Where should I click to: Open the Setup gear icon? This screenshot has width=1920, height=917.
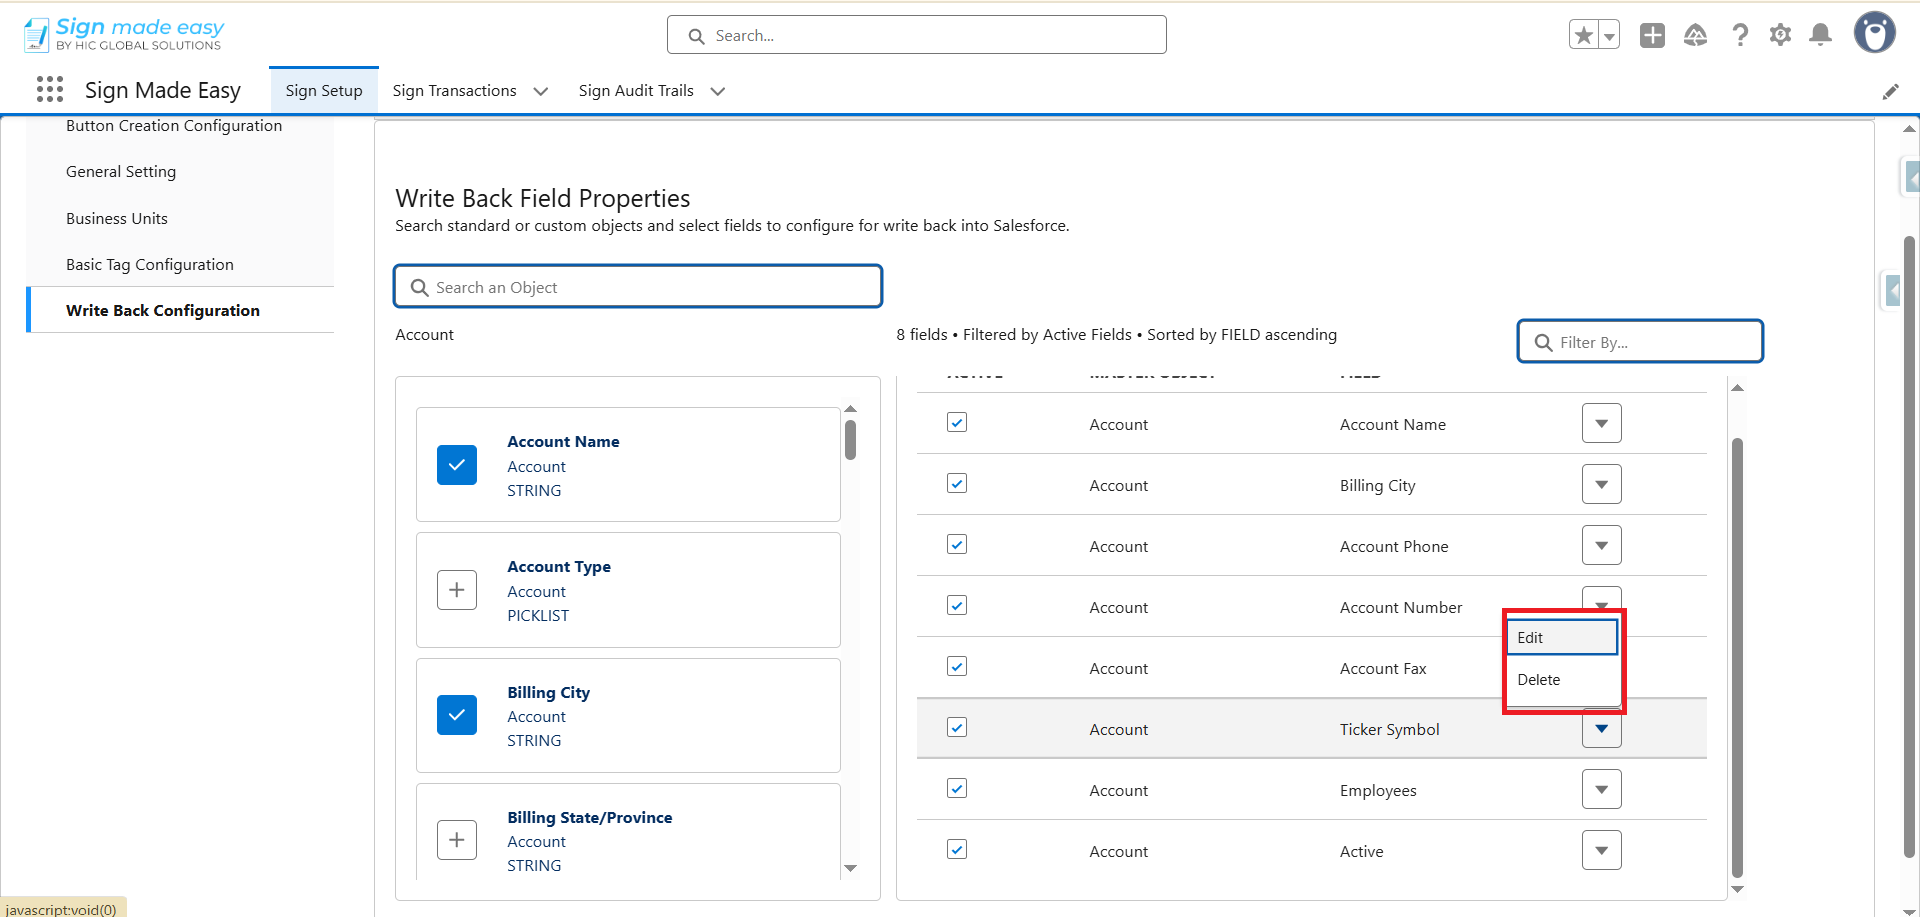coord(1780,36)
